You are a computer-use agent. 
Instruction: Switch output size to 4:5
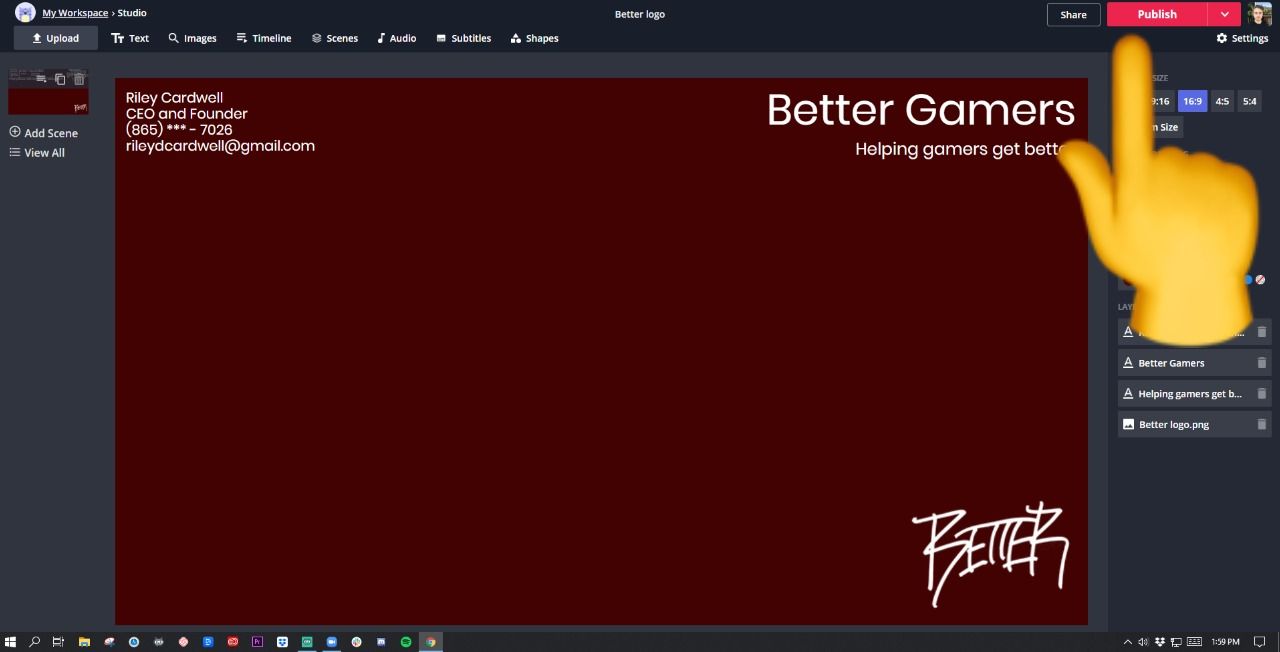click(1222, 101)
